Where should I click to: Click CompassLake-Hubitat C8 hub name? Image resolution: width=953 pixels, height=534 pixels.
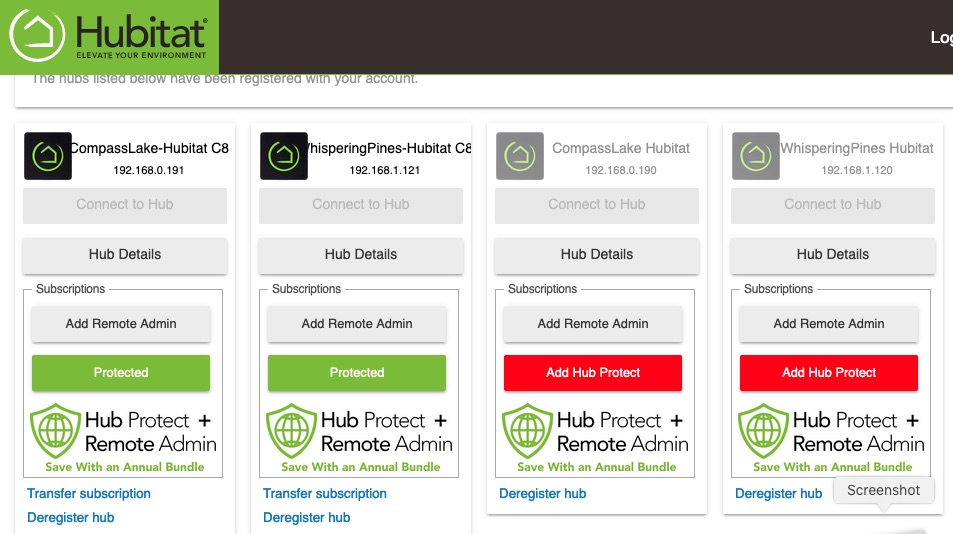[150, 148]
